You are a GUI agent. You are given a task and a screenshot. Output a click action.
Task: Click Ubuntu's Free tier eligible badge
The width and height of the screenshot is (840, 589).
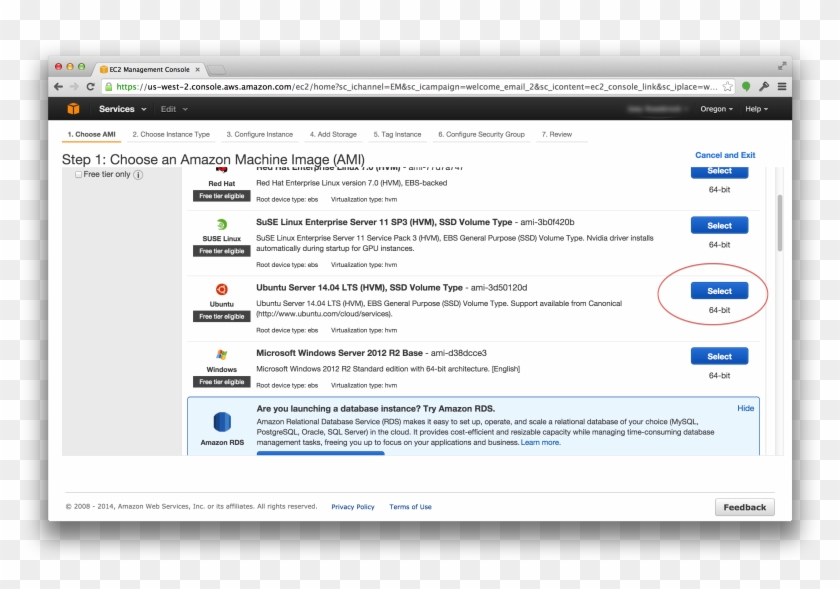[x=222, y=317]
